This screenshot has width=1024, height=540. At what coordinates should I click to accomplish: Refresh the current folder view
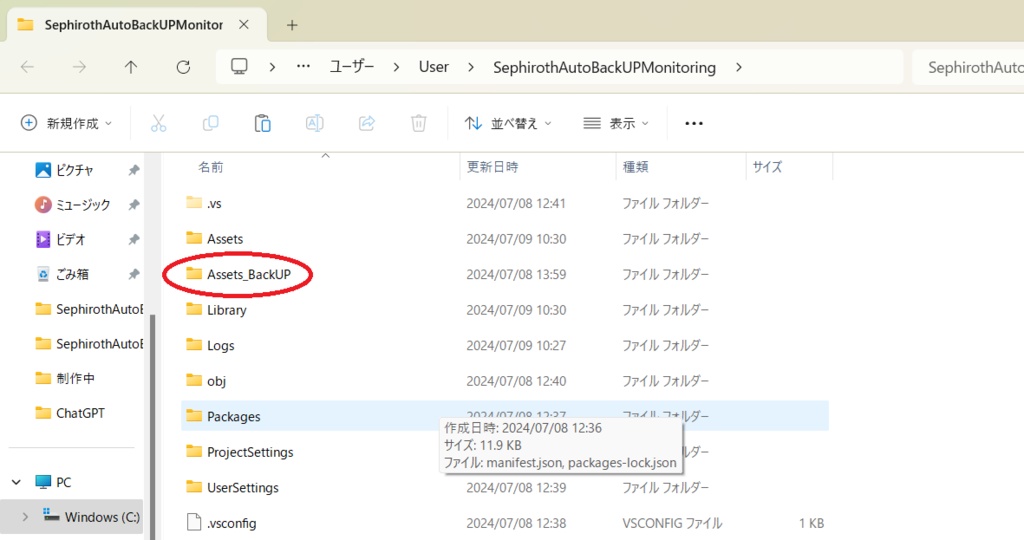click(x=184, y=67)
